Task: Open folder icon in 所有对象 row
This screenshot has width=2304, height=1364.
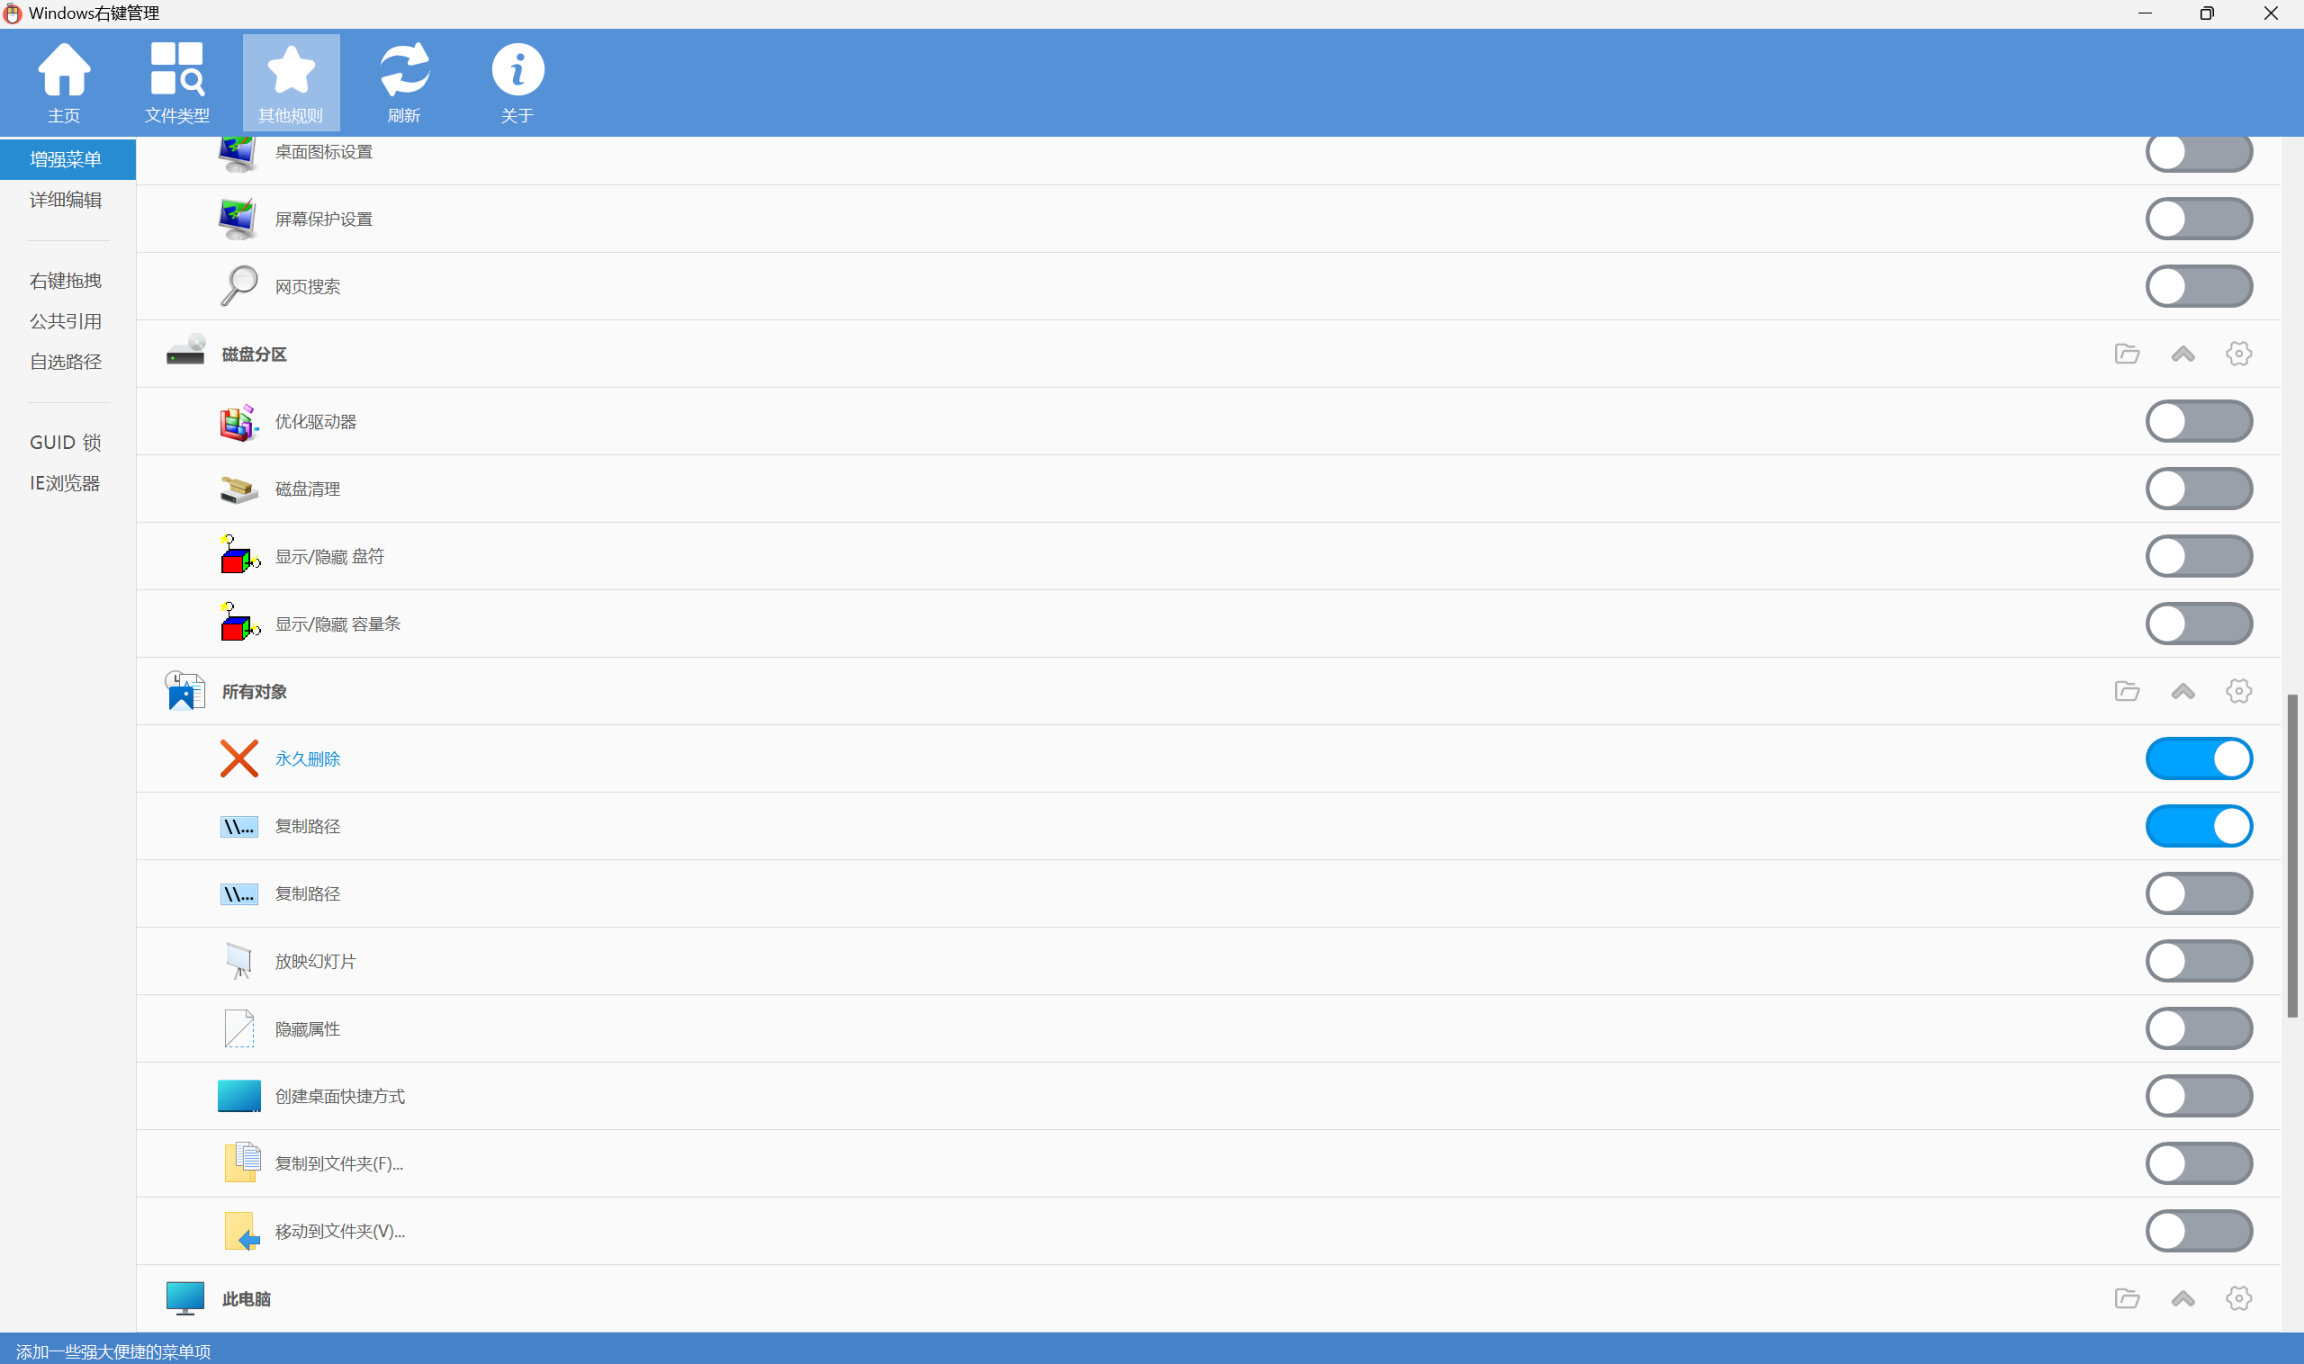Action: point(2127,691)
